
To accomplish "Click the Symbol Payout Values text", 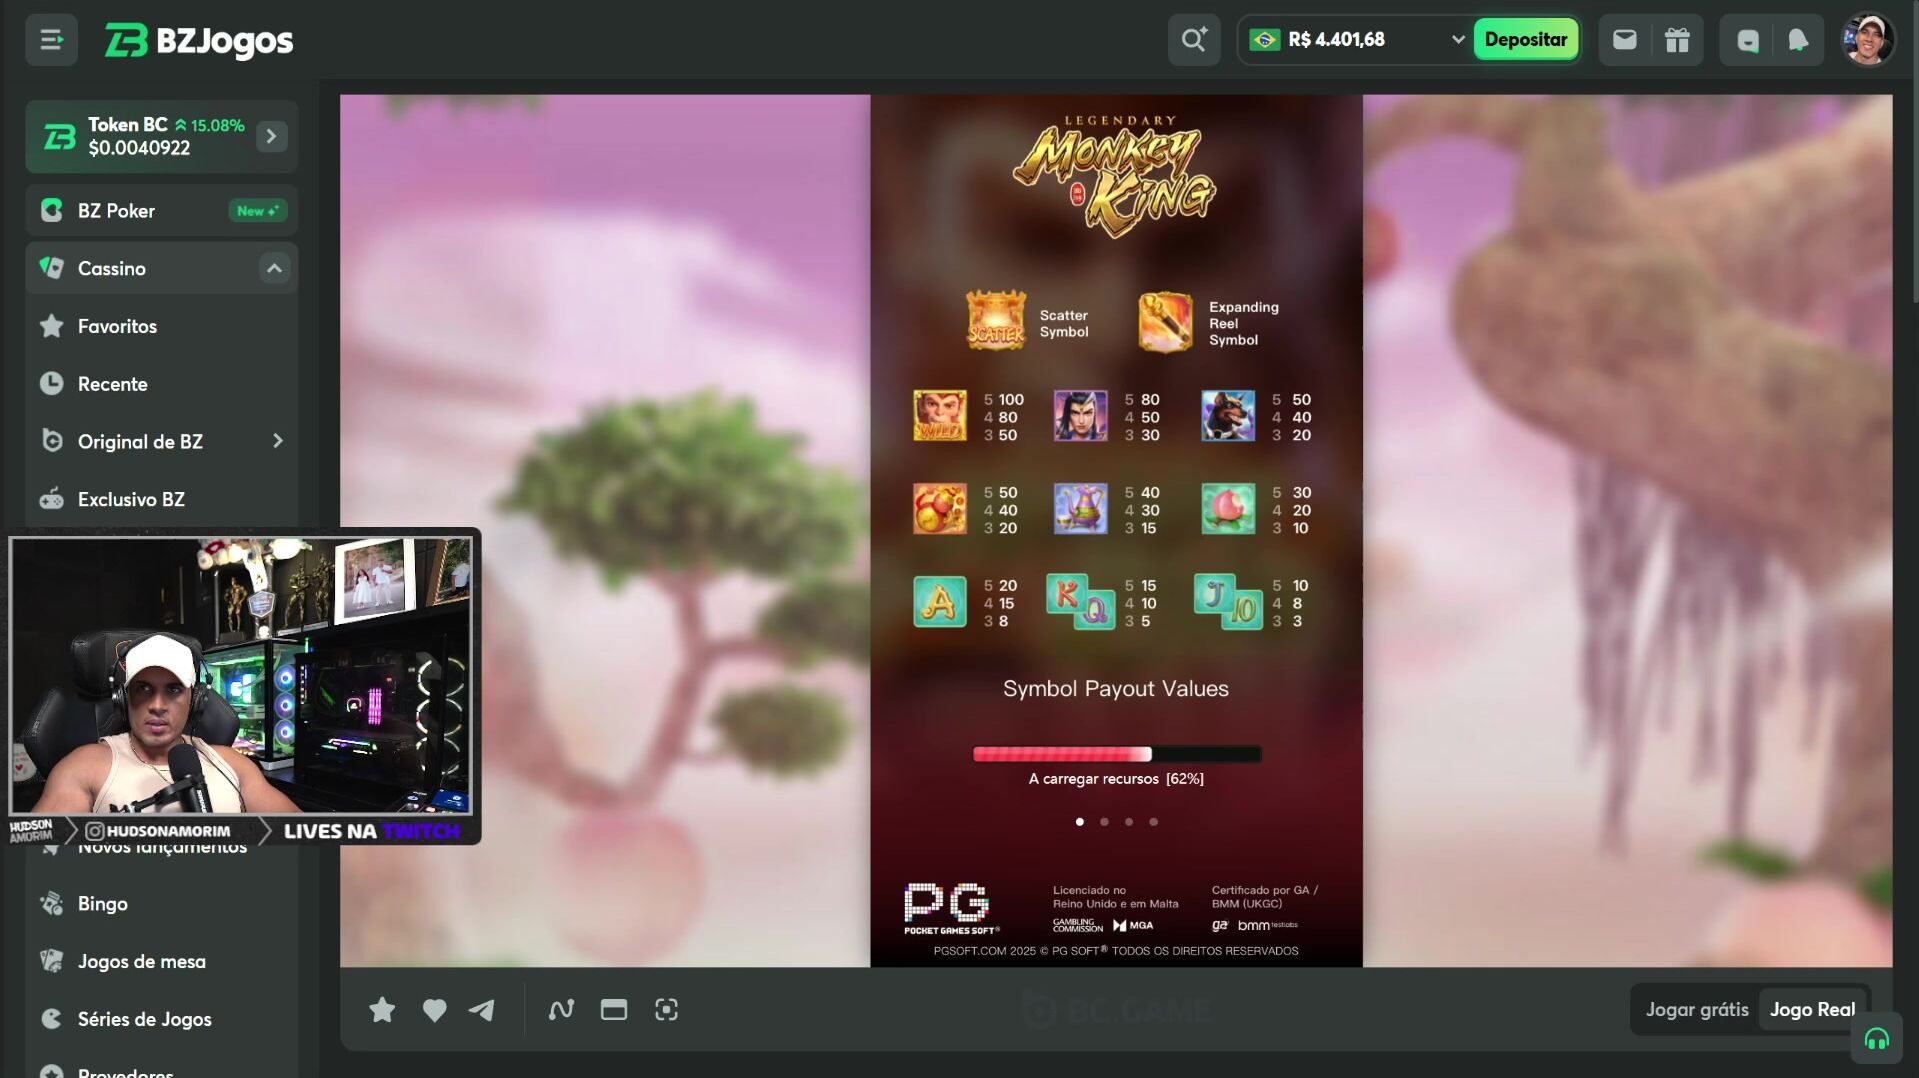I will tap(1116, 689).
